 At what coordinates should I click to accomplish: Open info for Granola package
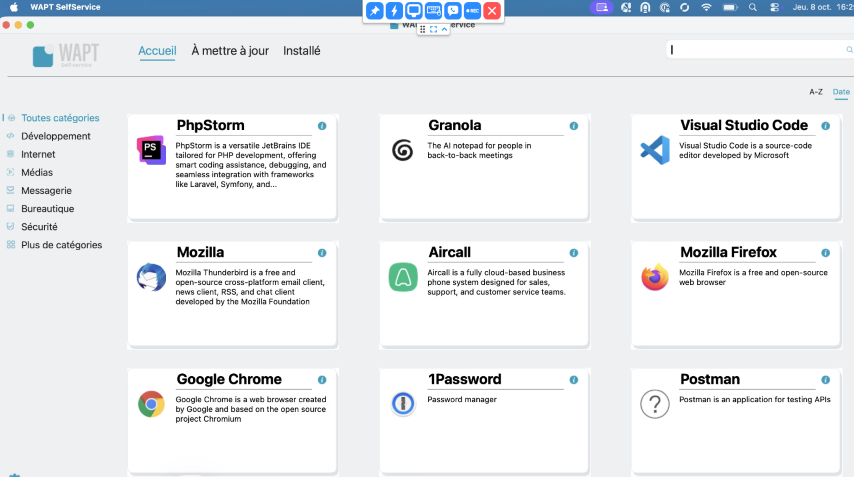574,126
